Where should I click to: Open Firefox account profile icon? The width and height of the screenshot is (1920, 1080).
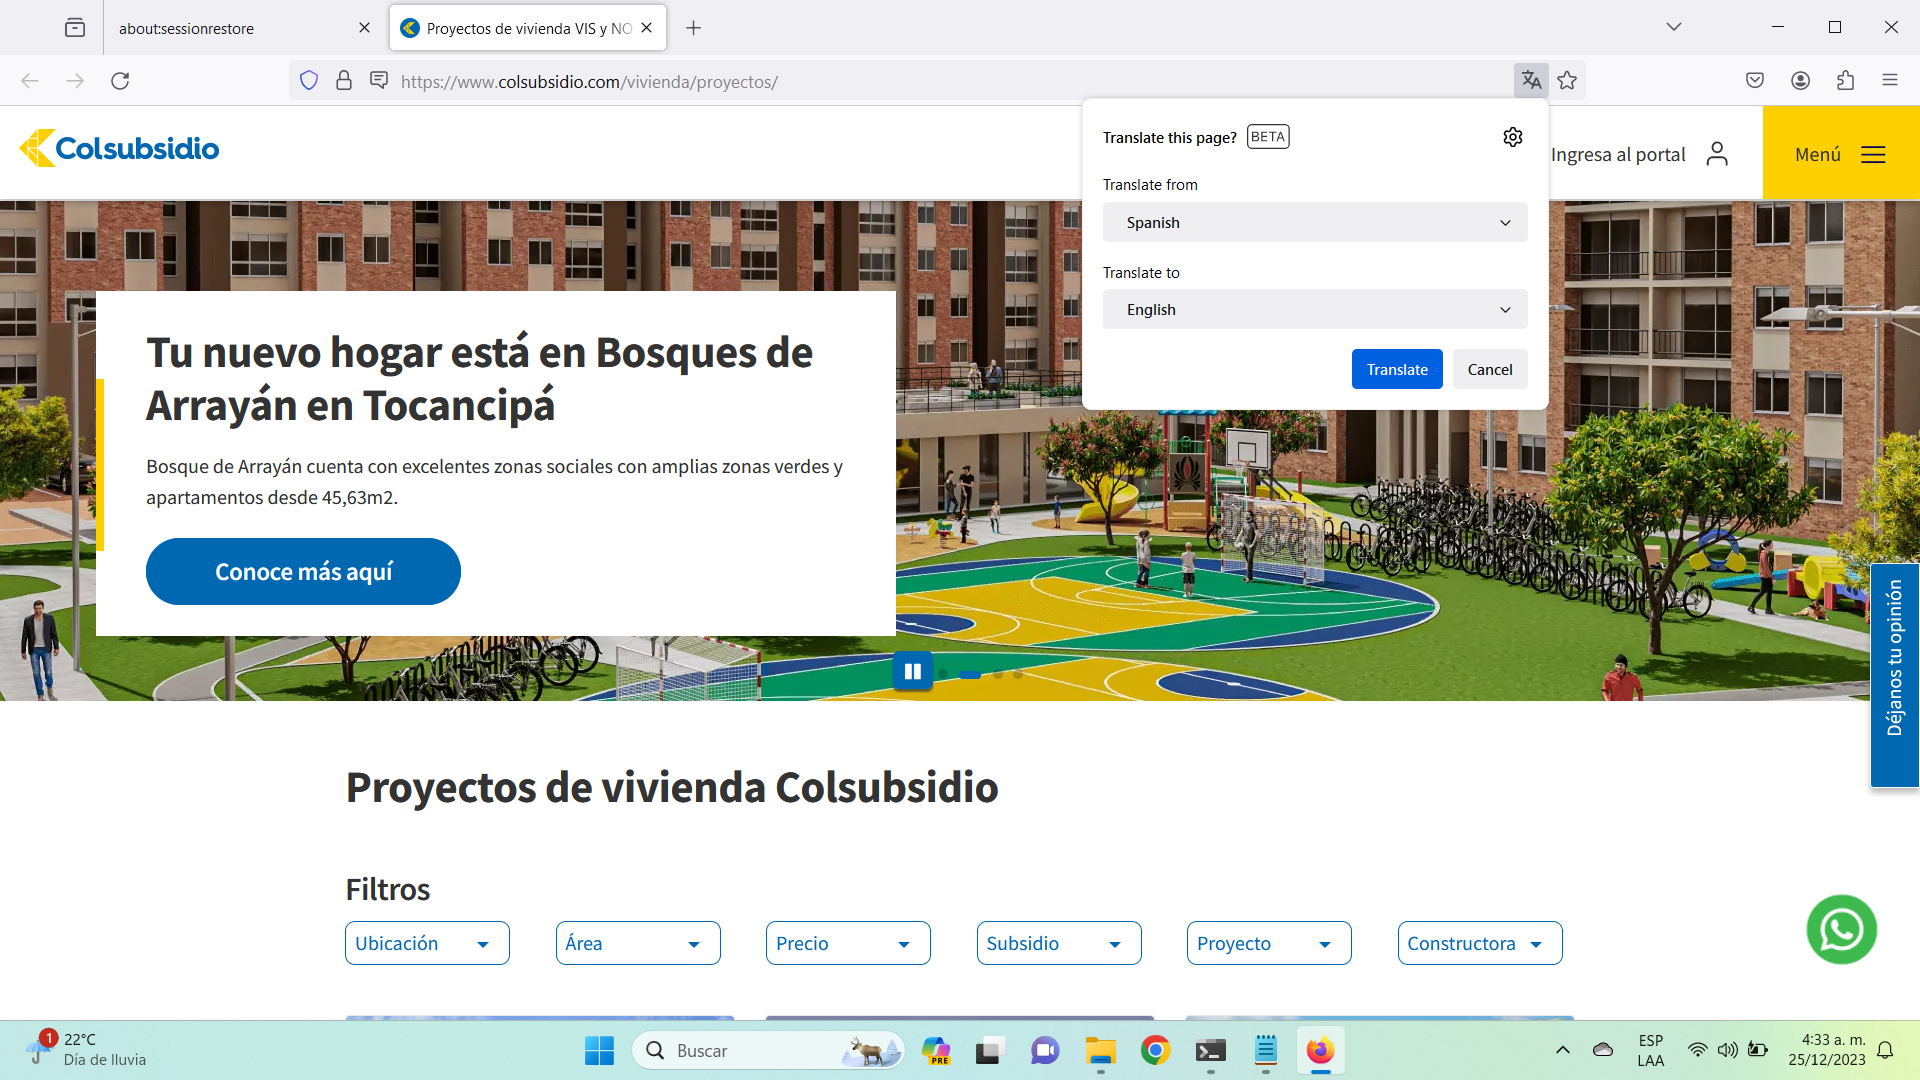coord(1800,81)
